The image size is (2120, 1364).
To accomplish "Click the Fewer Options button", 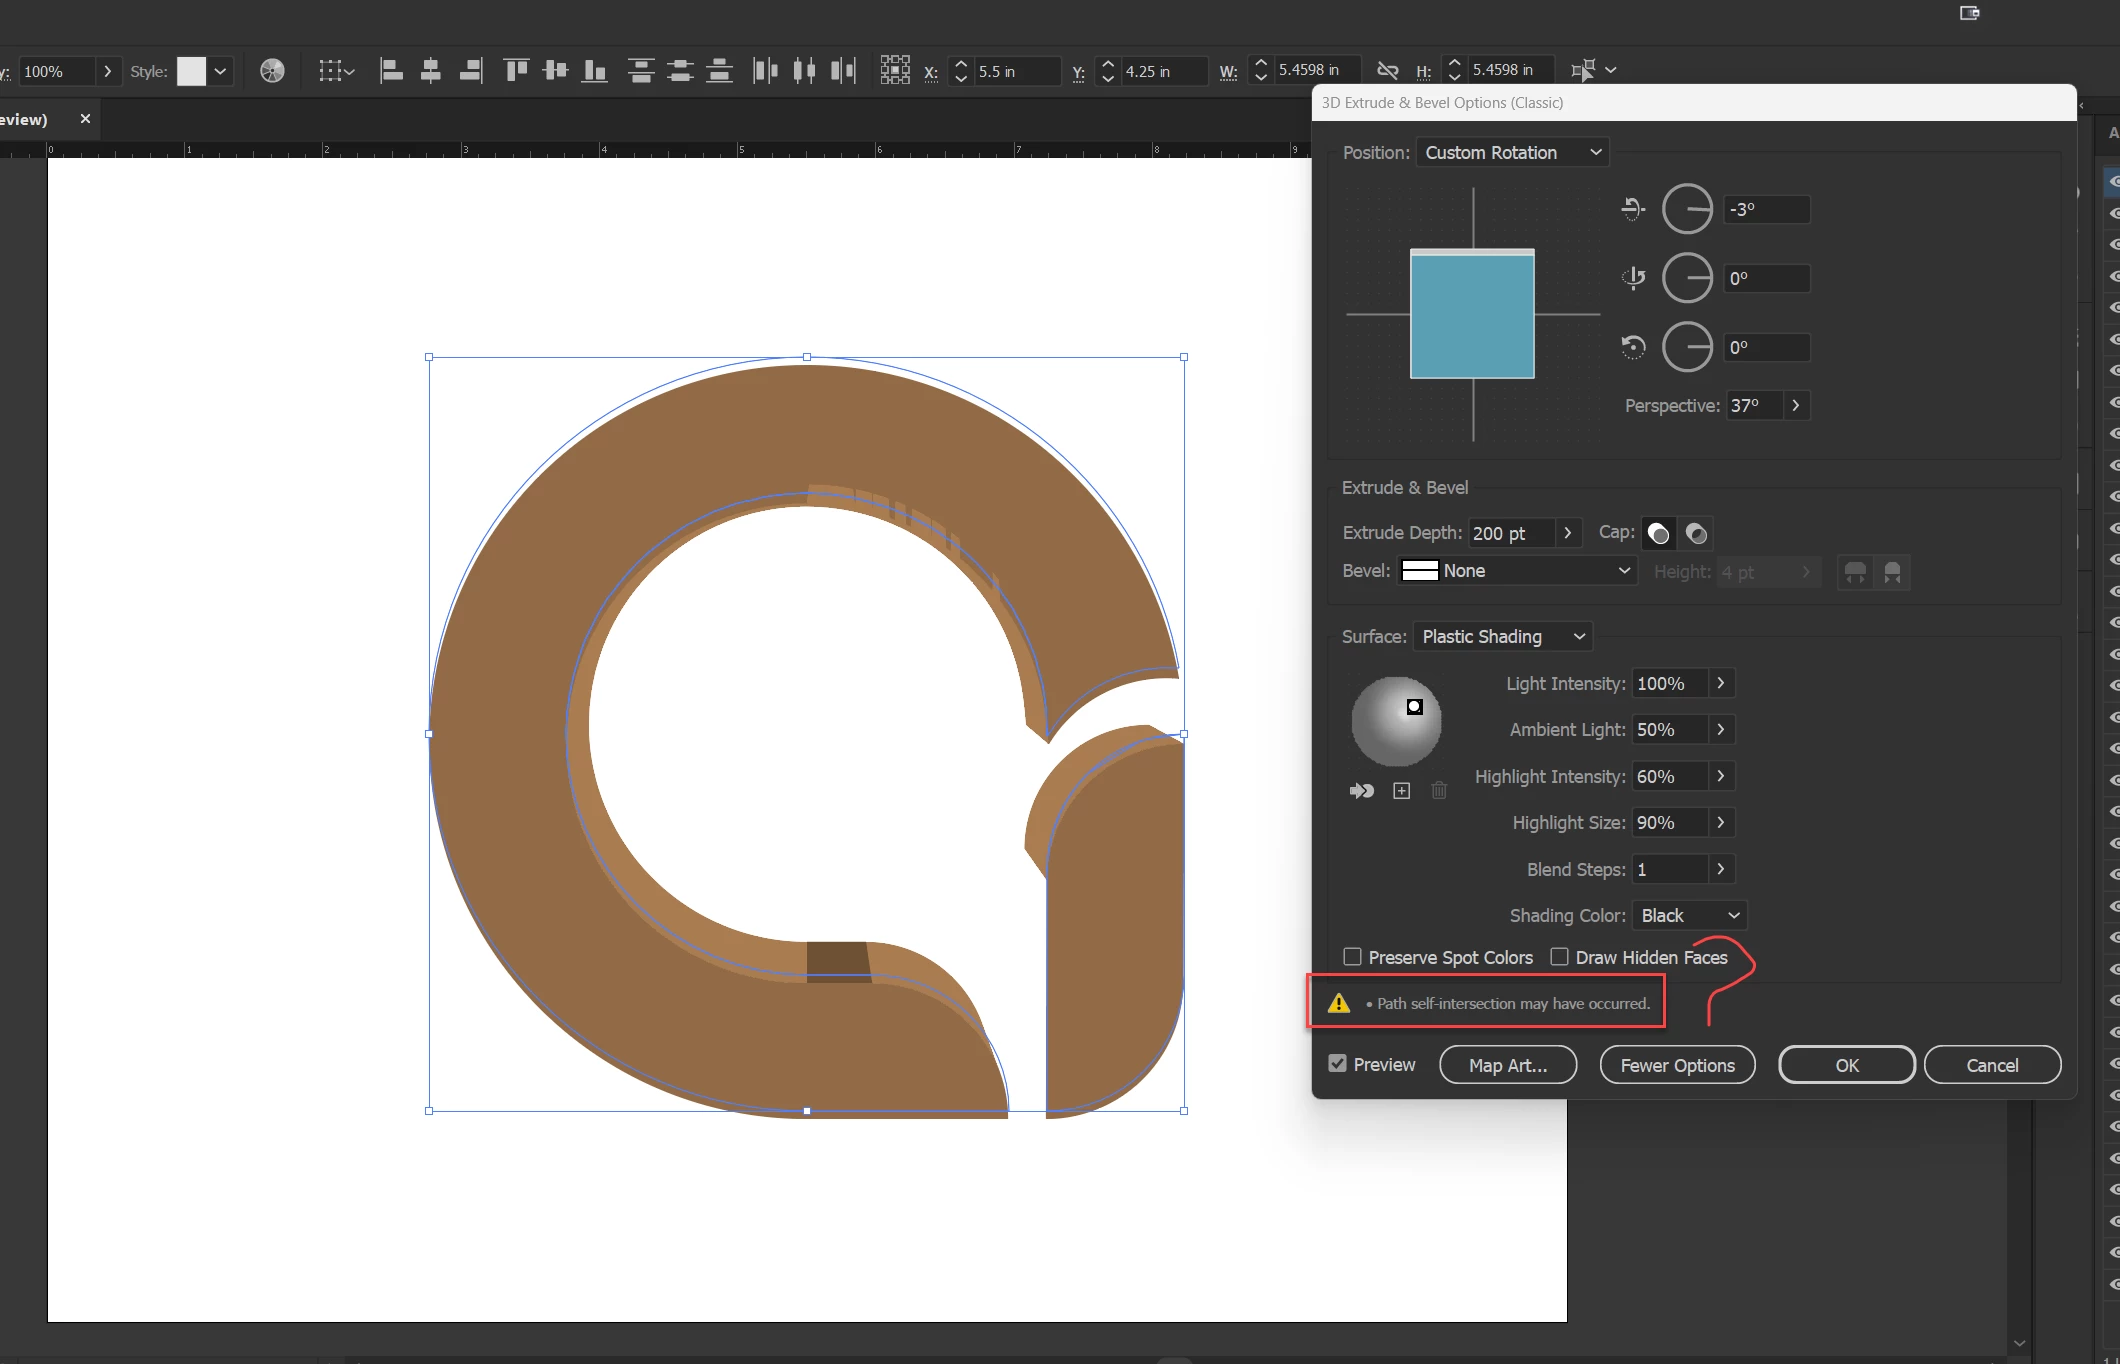I will click(x=1677, y=1065).
